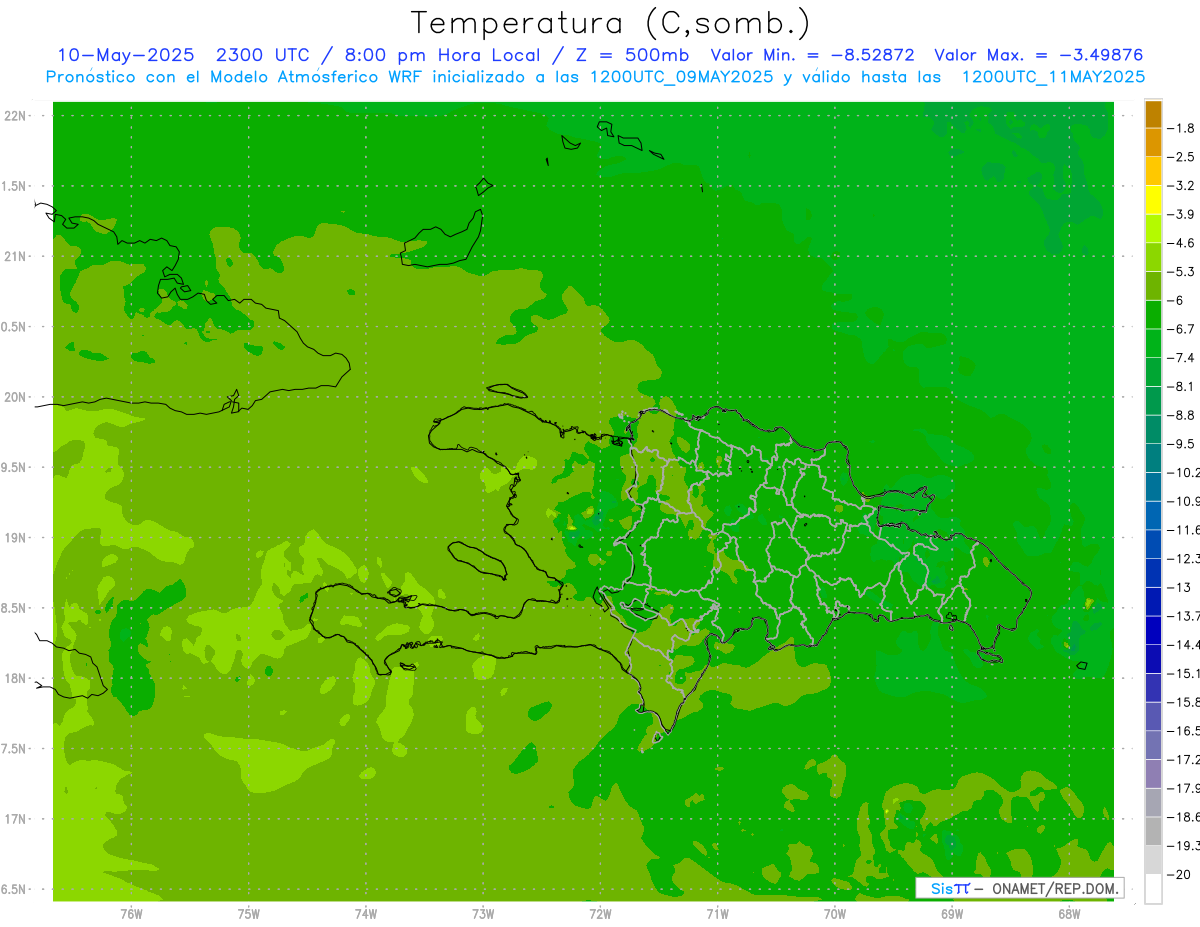Click the '75W' longitude label
The image size is (1200, 927).
coord(249,914)
